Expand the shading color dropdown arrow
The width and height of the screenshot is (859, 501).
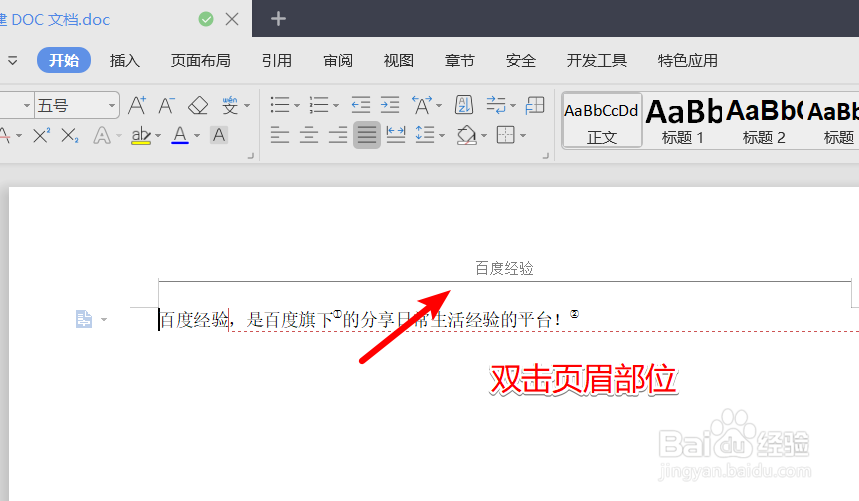tap(484, 135)
